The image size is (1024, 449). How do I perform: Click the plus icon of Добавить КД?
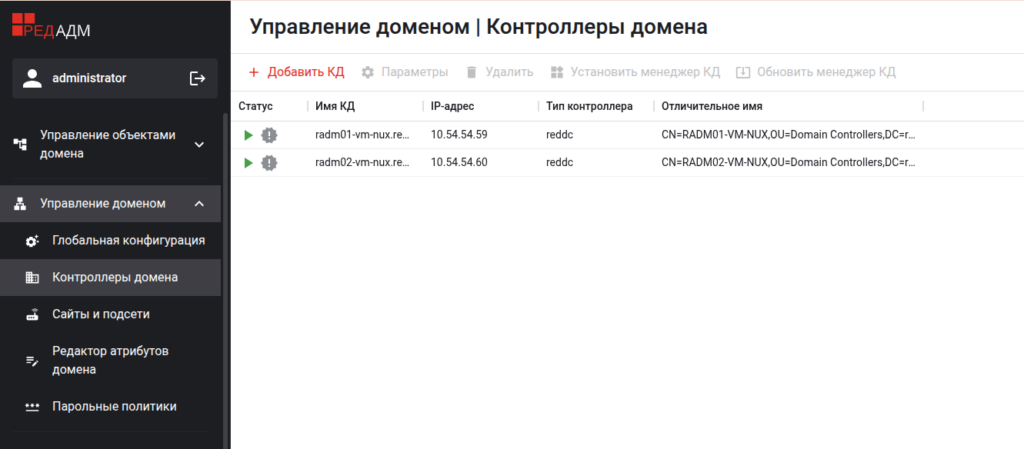click(x=254, y=72)
